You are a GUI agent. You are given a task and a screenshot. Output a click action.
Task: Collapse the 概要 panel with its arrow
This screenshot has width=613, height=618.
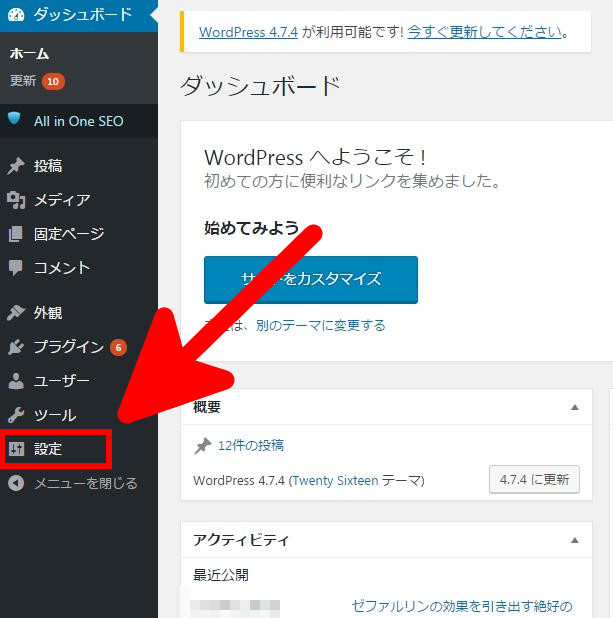[x=574, y=407]
